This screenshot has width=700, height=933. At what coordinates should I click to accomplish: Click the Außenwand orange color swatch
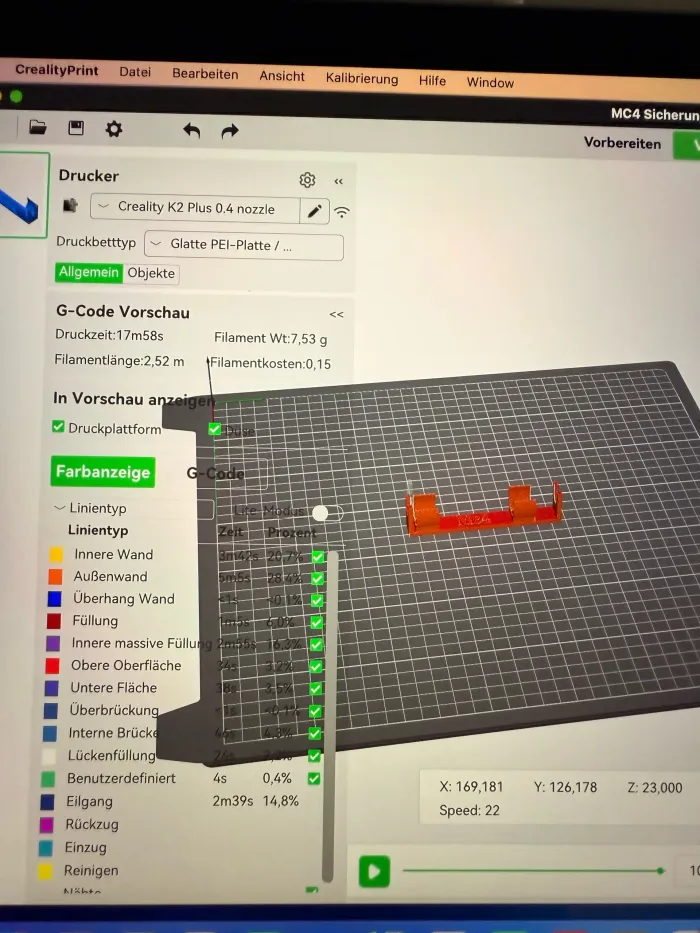click(x=55, y=577)
